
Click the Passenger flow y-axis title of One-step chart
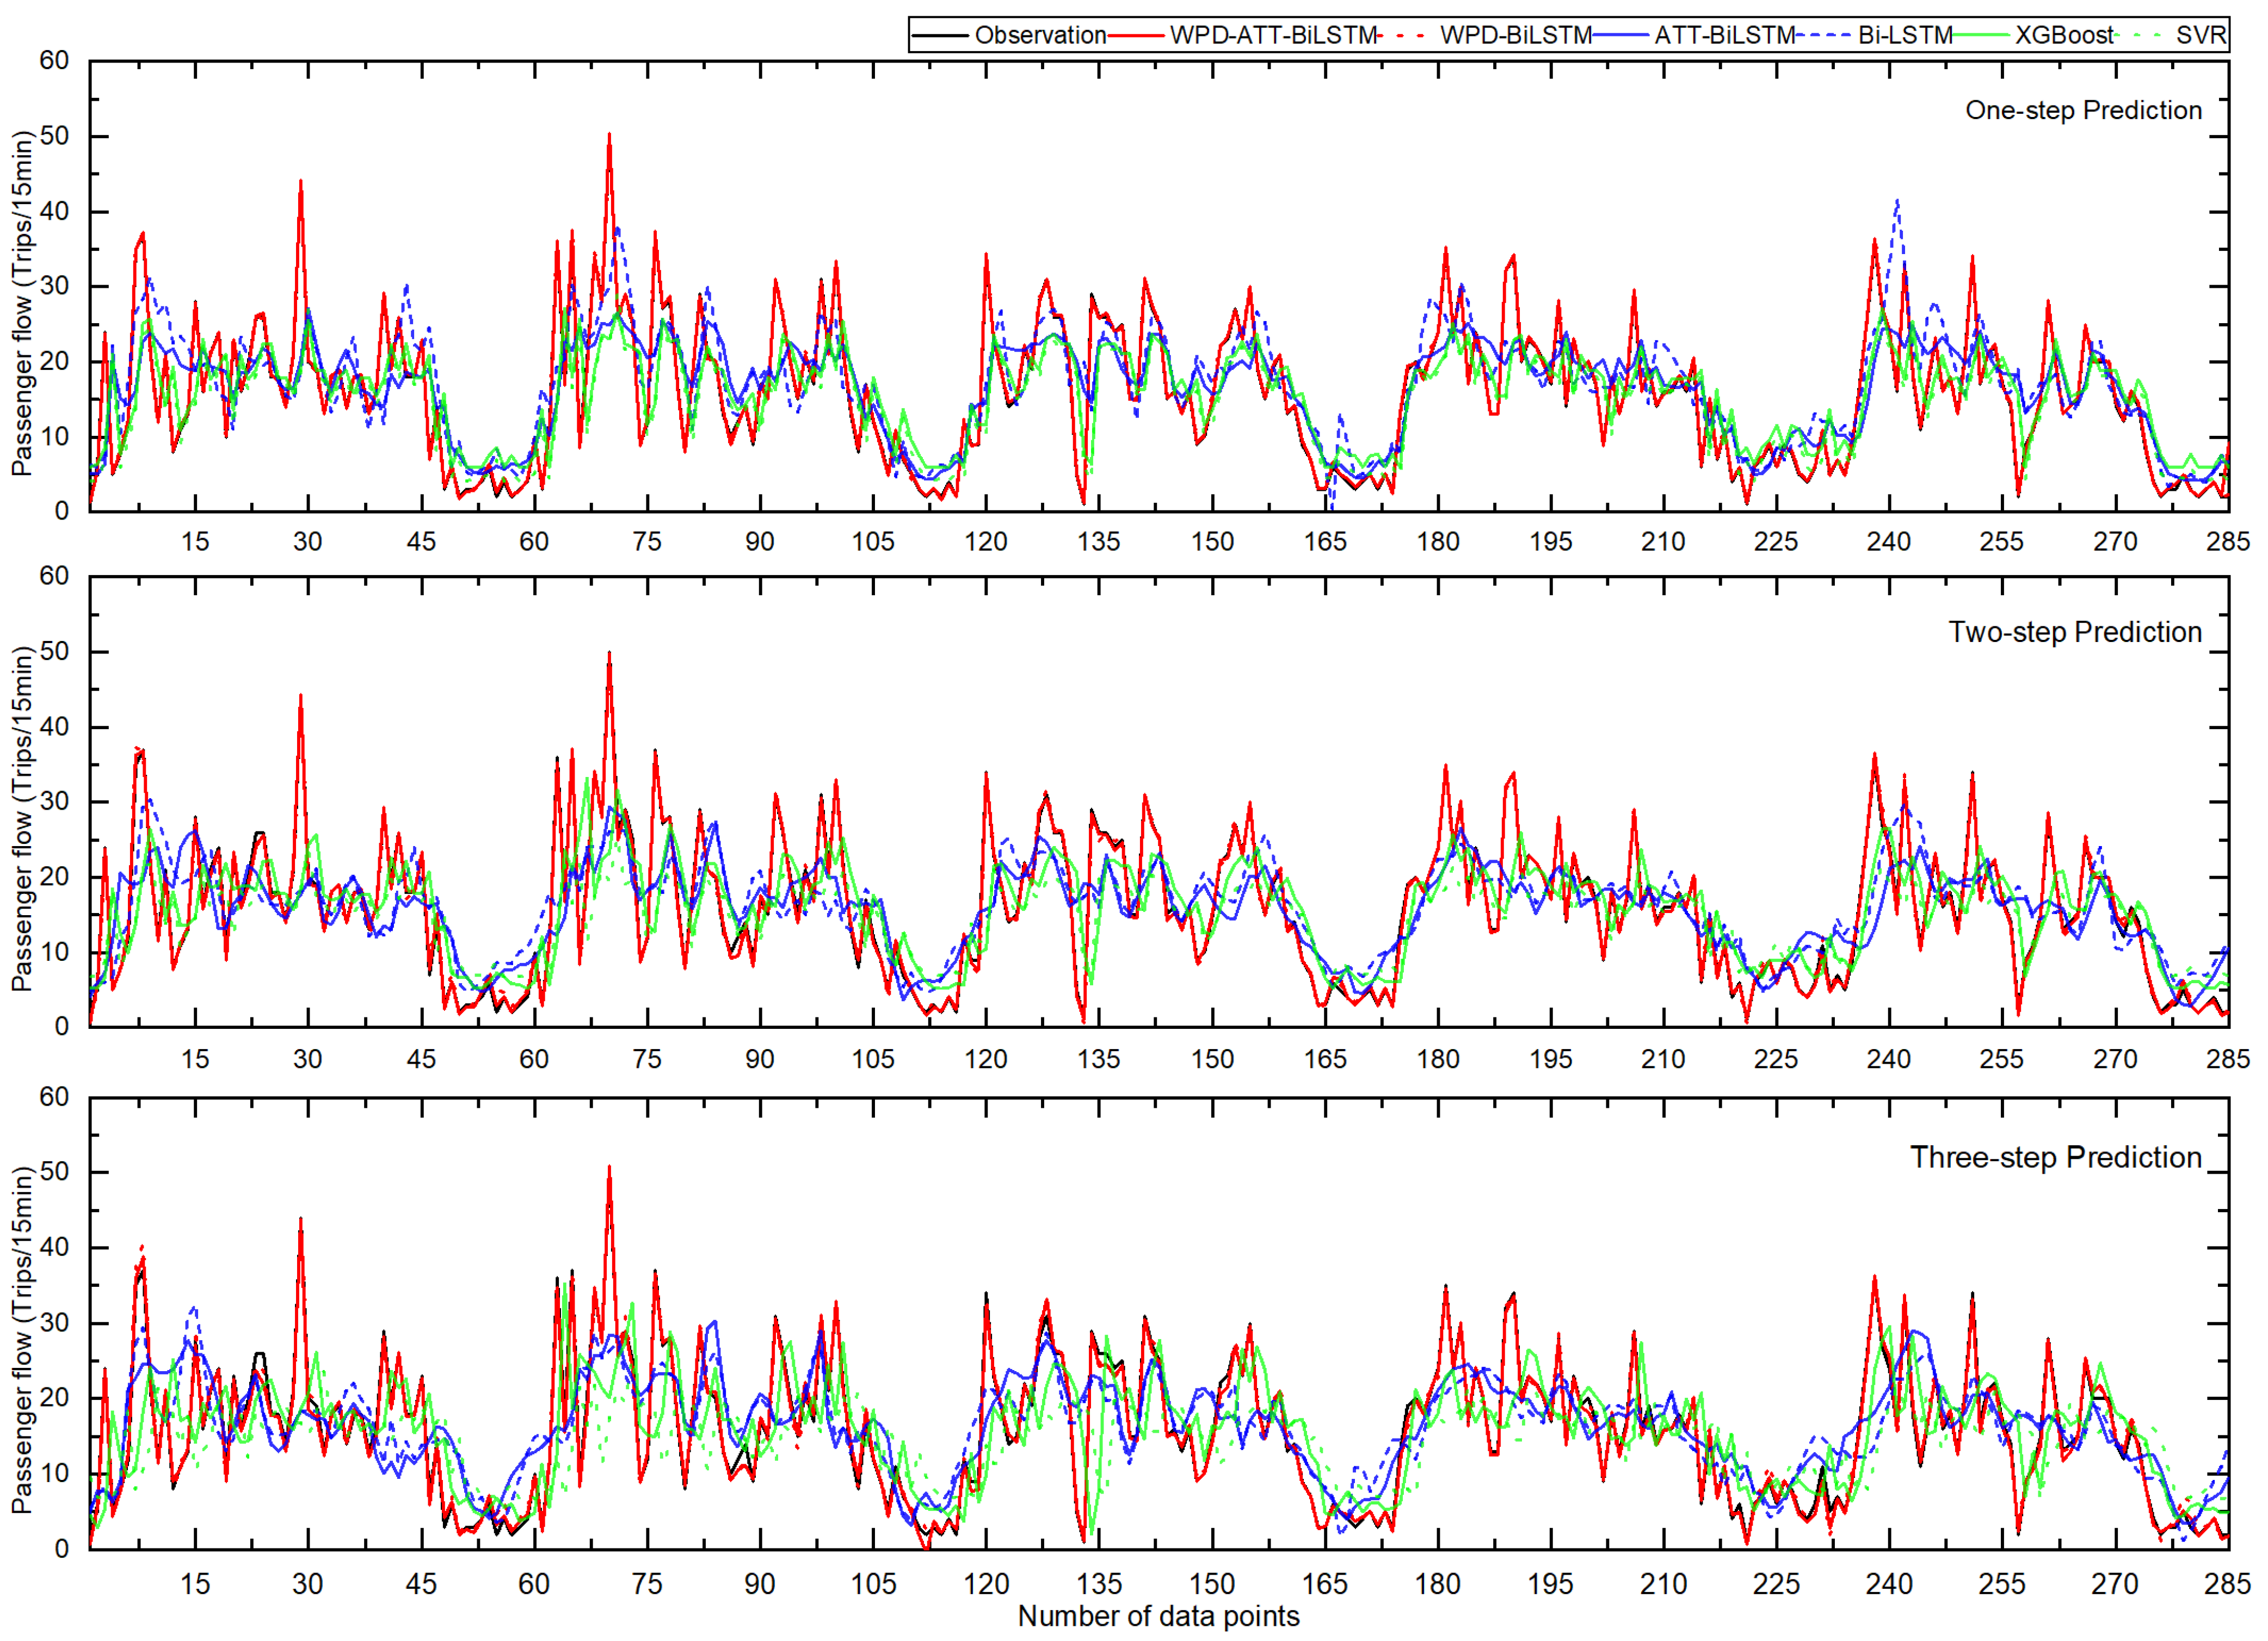[22, 303]
